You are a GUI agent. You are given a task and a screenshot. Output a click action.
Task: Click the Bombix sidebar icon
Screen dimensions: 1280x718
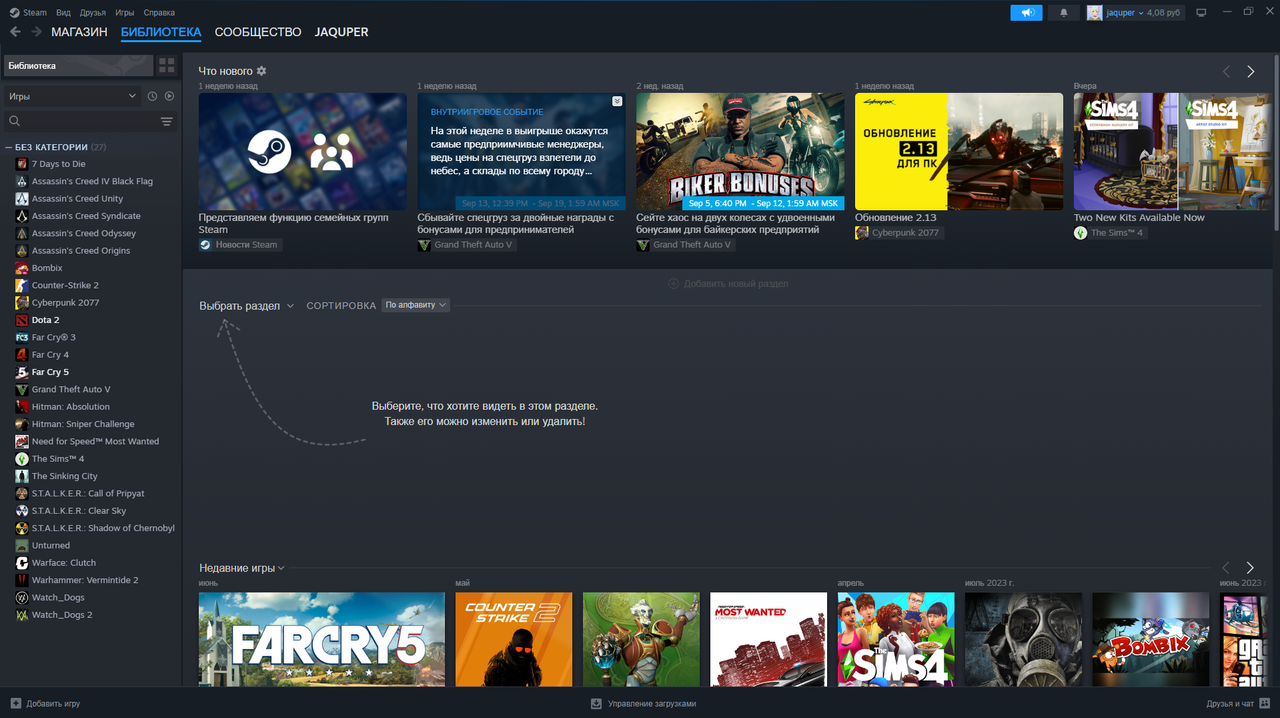22,268
